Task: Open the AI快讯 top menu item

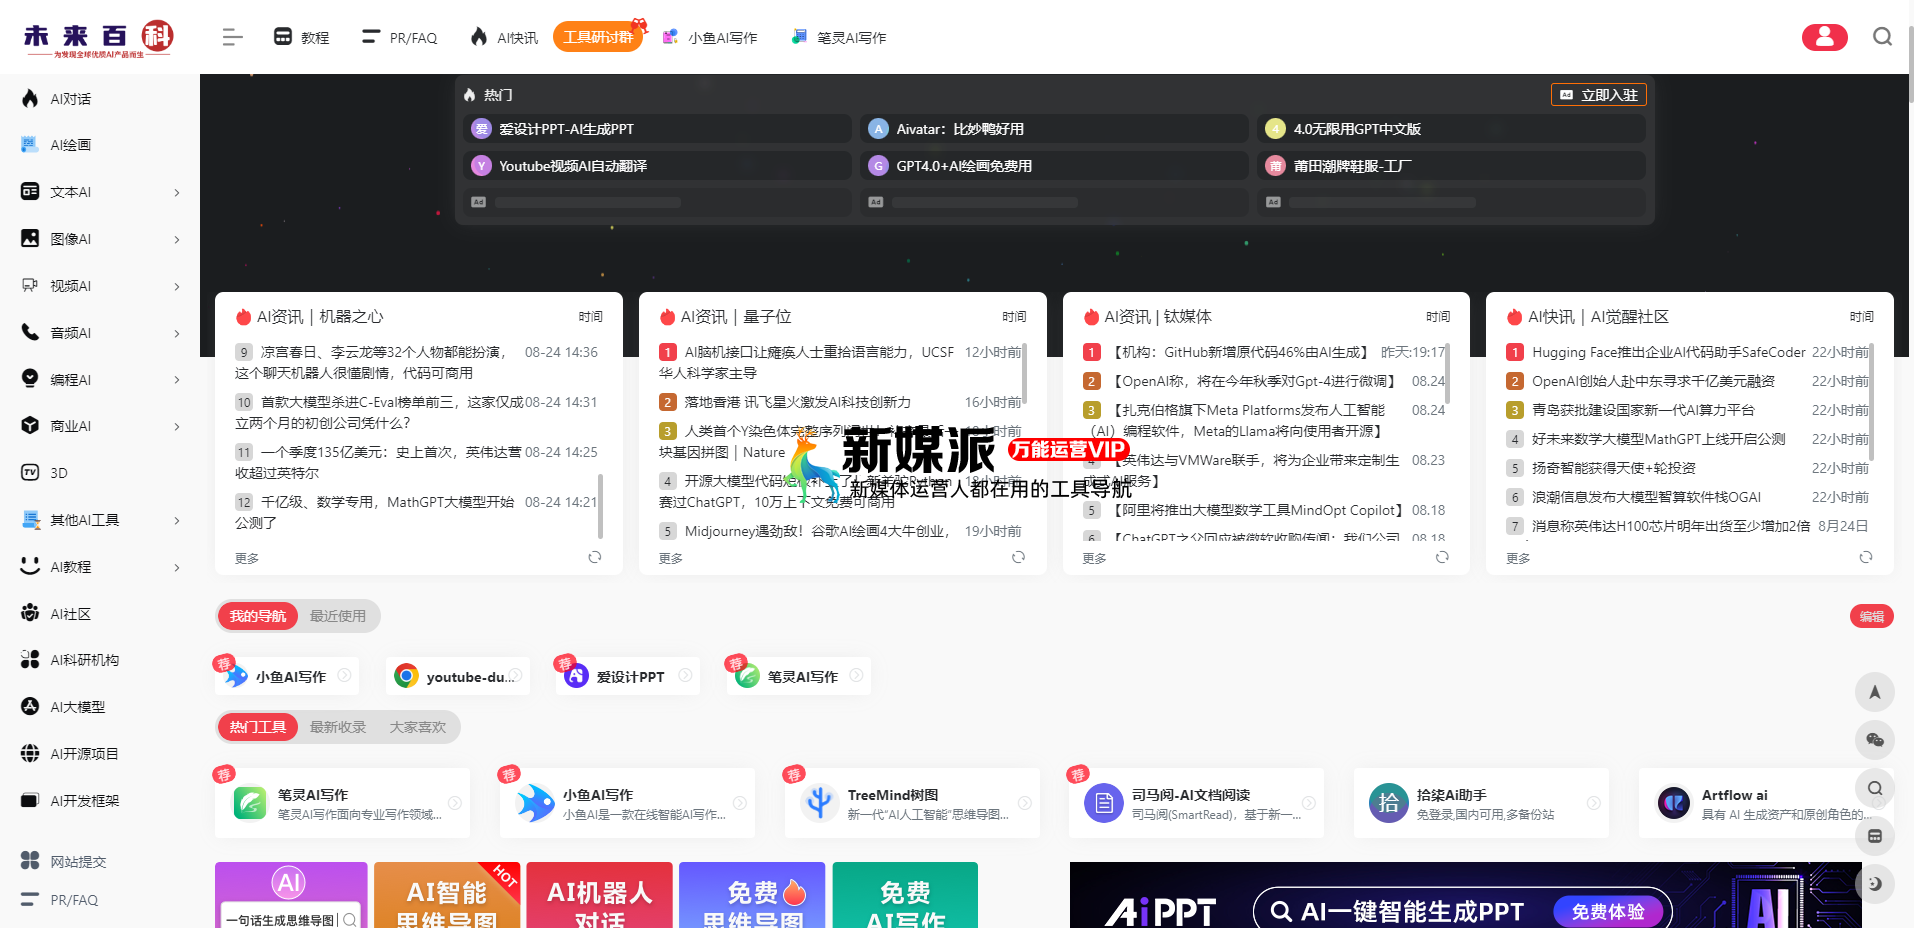Action: point(504,37)
